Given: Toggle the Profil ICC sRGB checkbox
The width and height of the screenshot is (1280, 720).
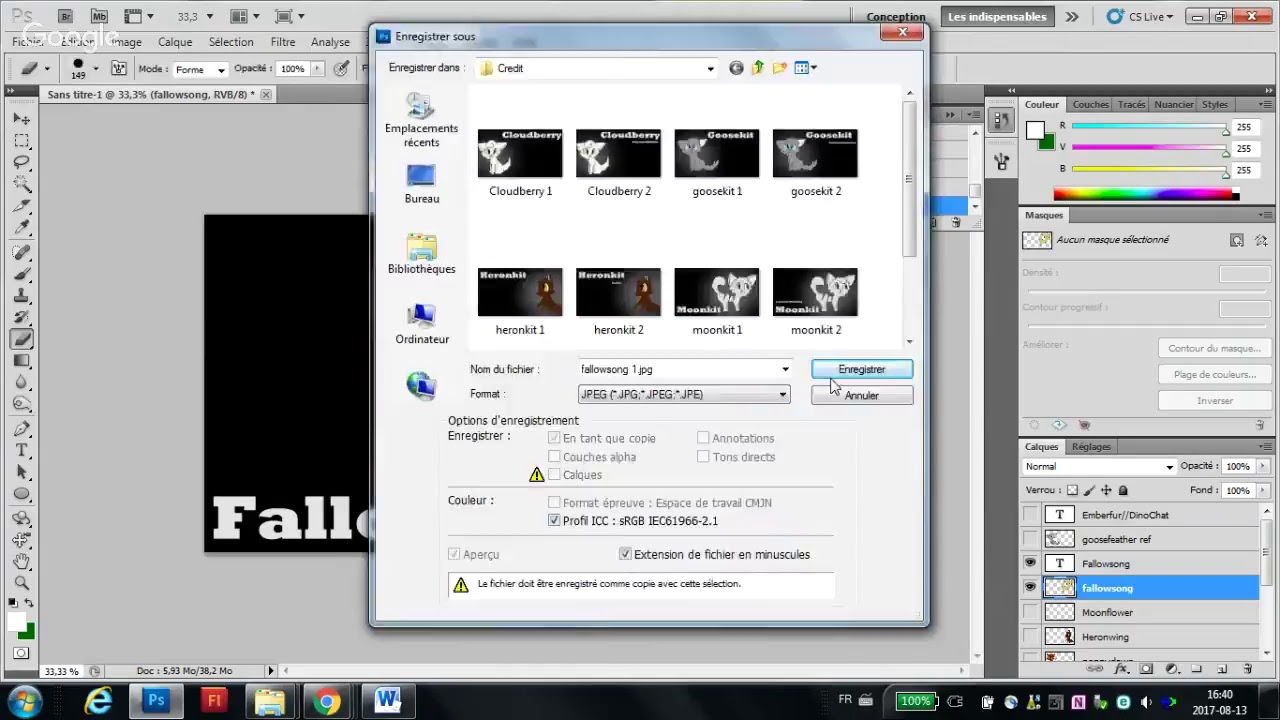Looking at the screenshot, I should (x=554, y=521).
